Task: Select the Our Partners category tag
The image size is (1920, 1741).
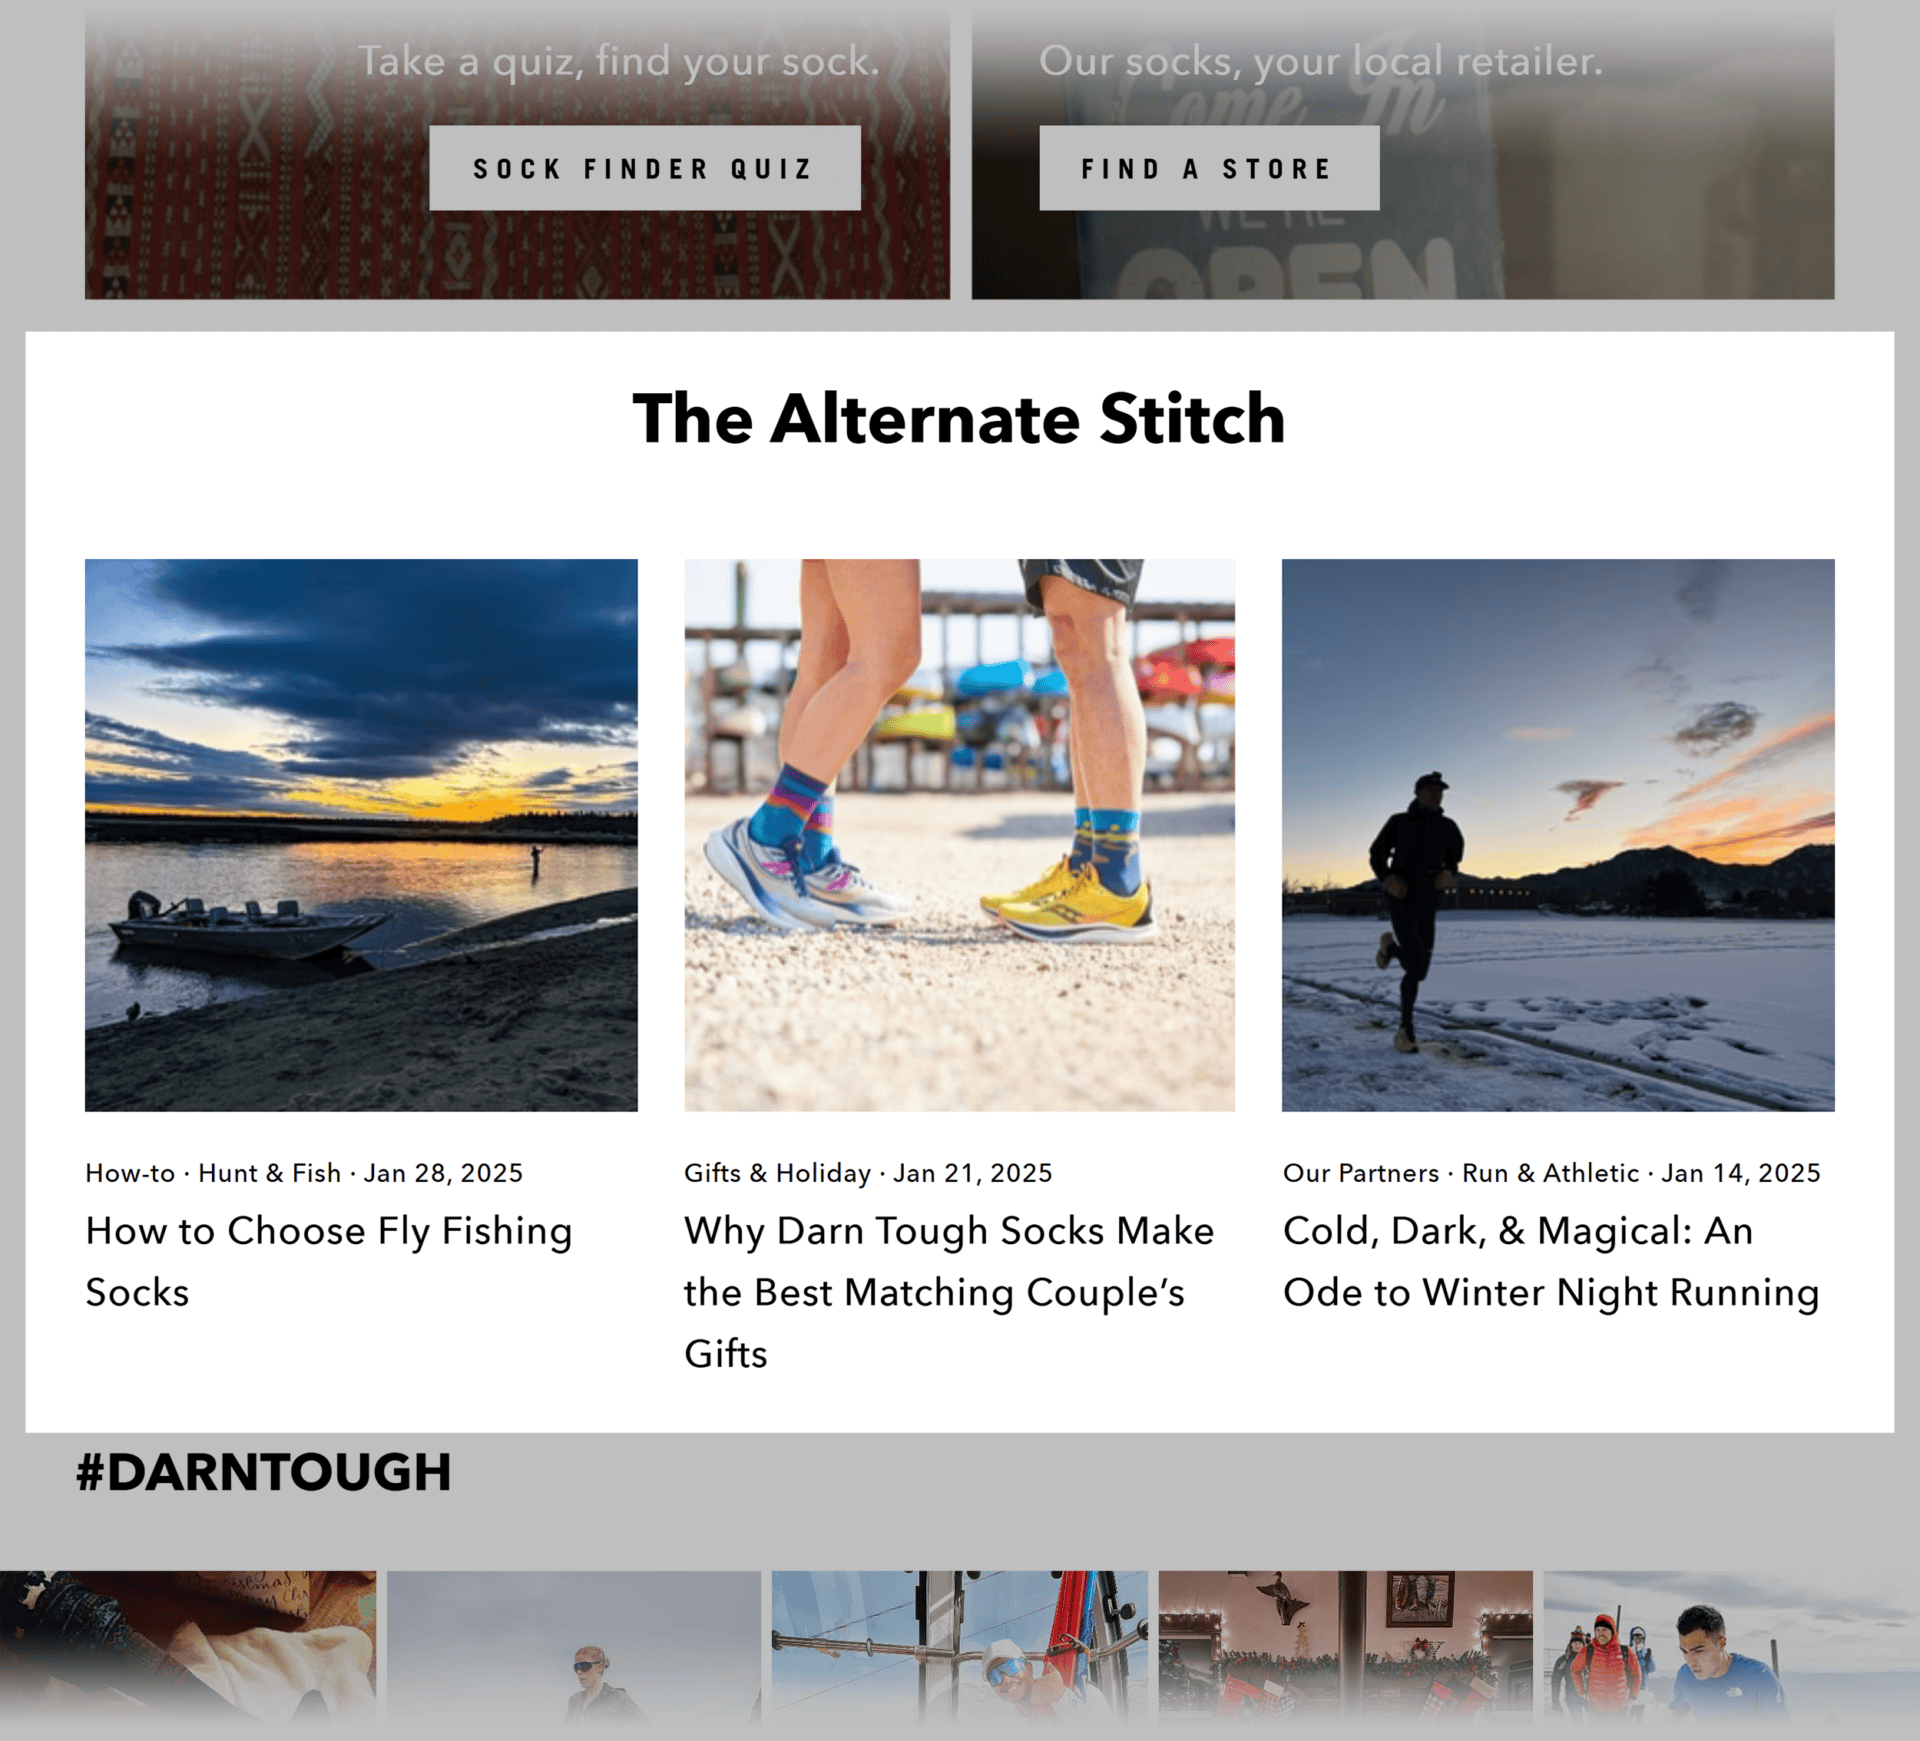Action: coord(1361,1173)
